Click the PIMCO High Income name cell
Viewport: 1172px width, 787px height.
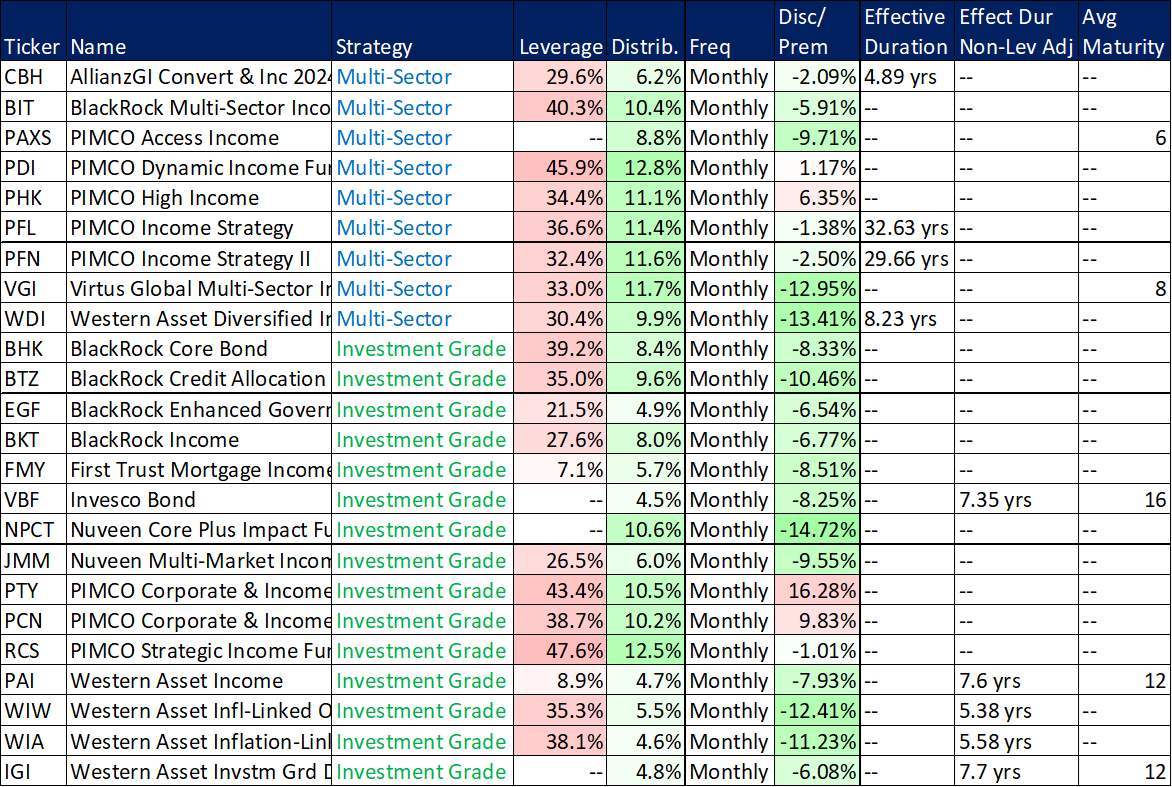click(199, 197)
